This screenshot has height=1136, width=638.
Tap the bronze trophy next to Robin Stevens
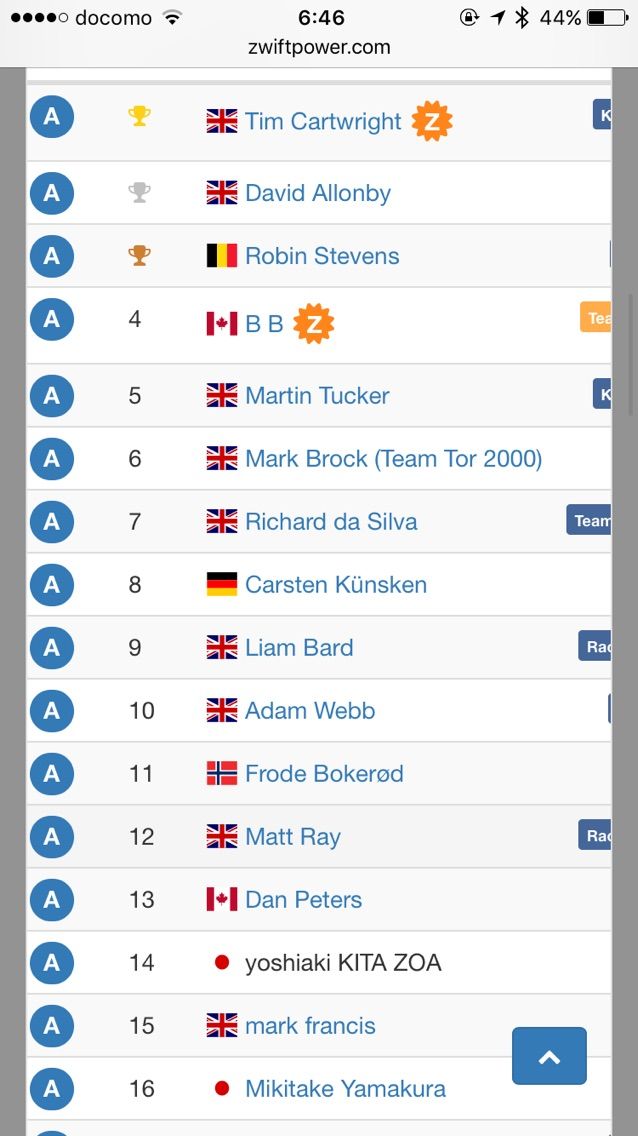139,255
